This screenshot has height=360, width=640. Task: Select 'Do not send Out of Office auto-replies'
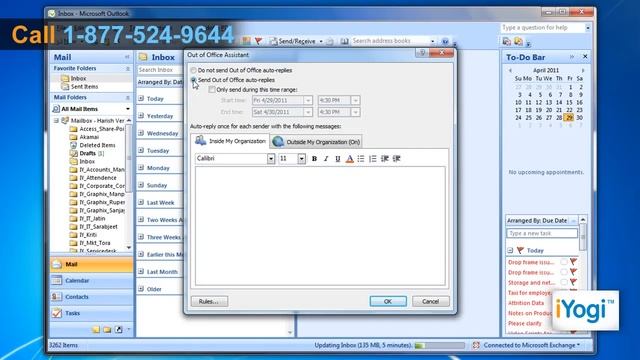[x=193, y=70]
